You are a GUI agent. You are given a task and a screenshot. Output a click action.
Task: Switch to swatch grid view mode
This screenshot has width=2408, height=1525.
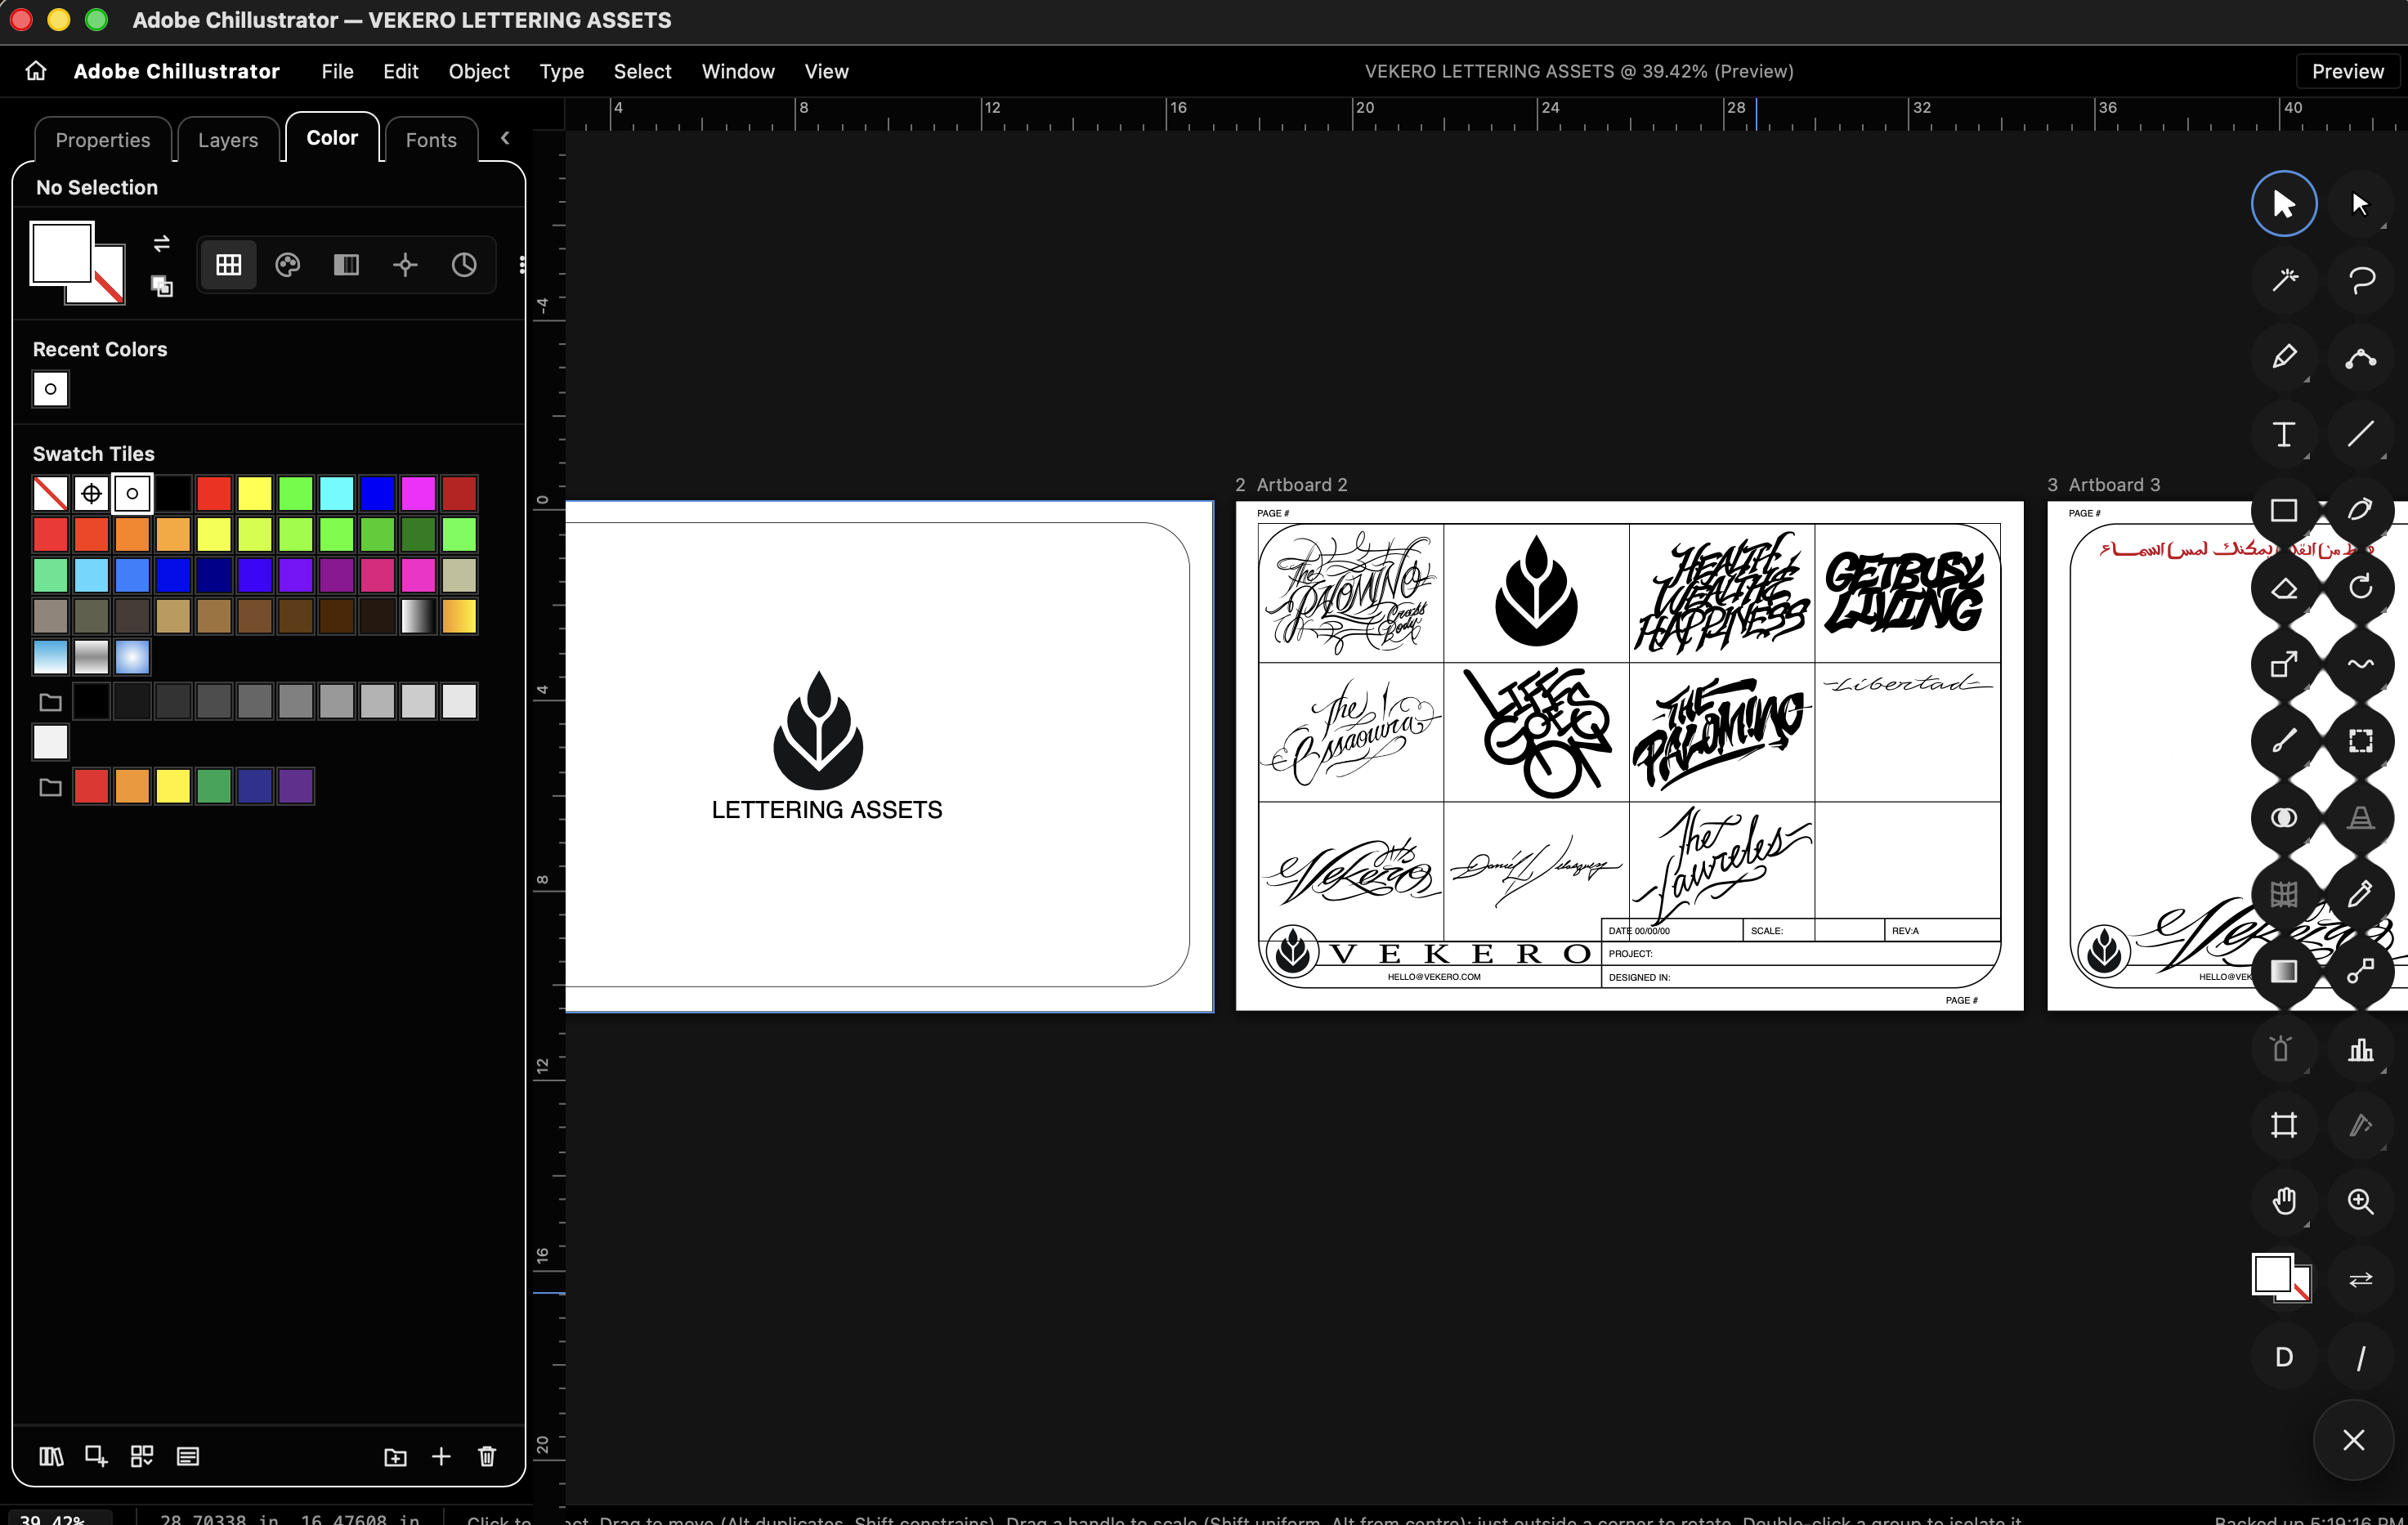228,265
